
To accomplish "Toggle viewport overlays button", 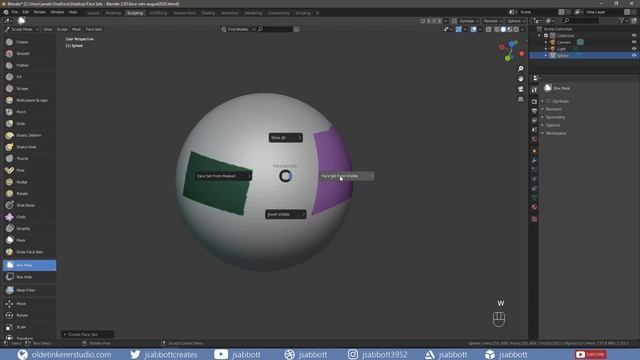I will click(x=473, y=29).
